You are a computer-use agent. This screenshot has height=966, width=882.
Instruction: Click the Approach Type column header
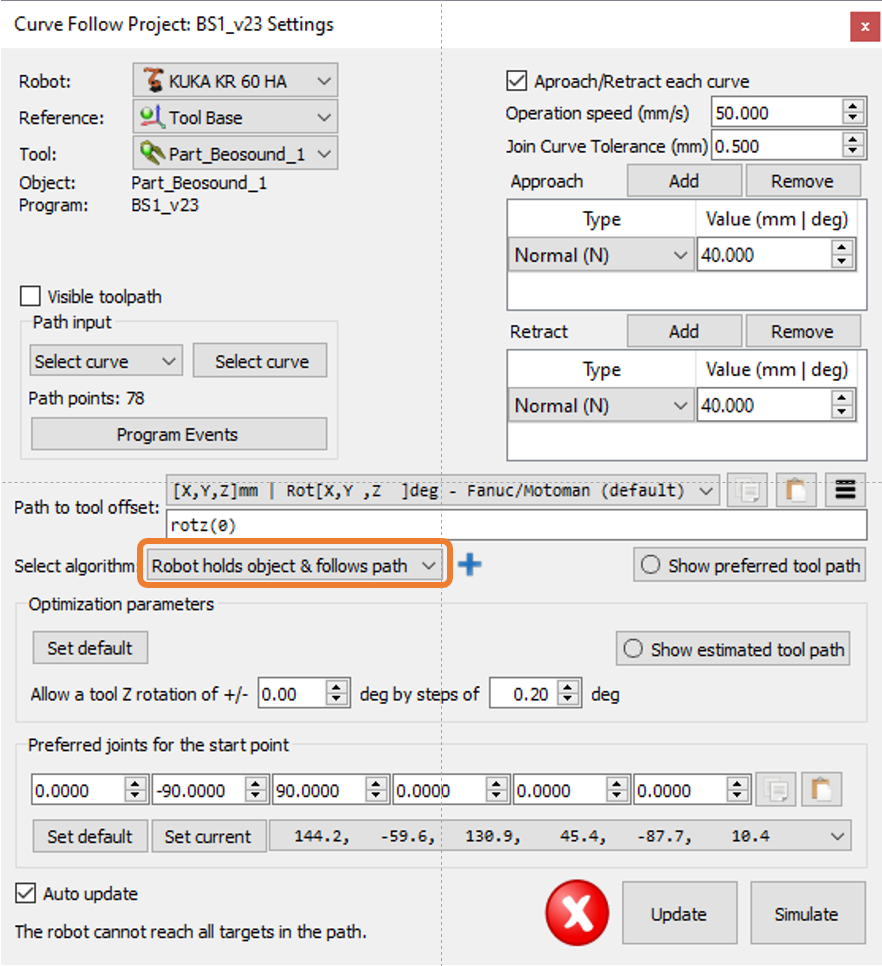pos(602,219)
